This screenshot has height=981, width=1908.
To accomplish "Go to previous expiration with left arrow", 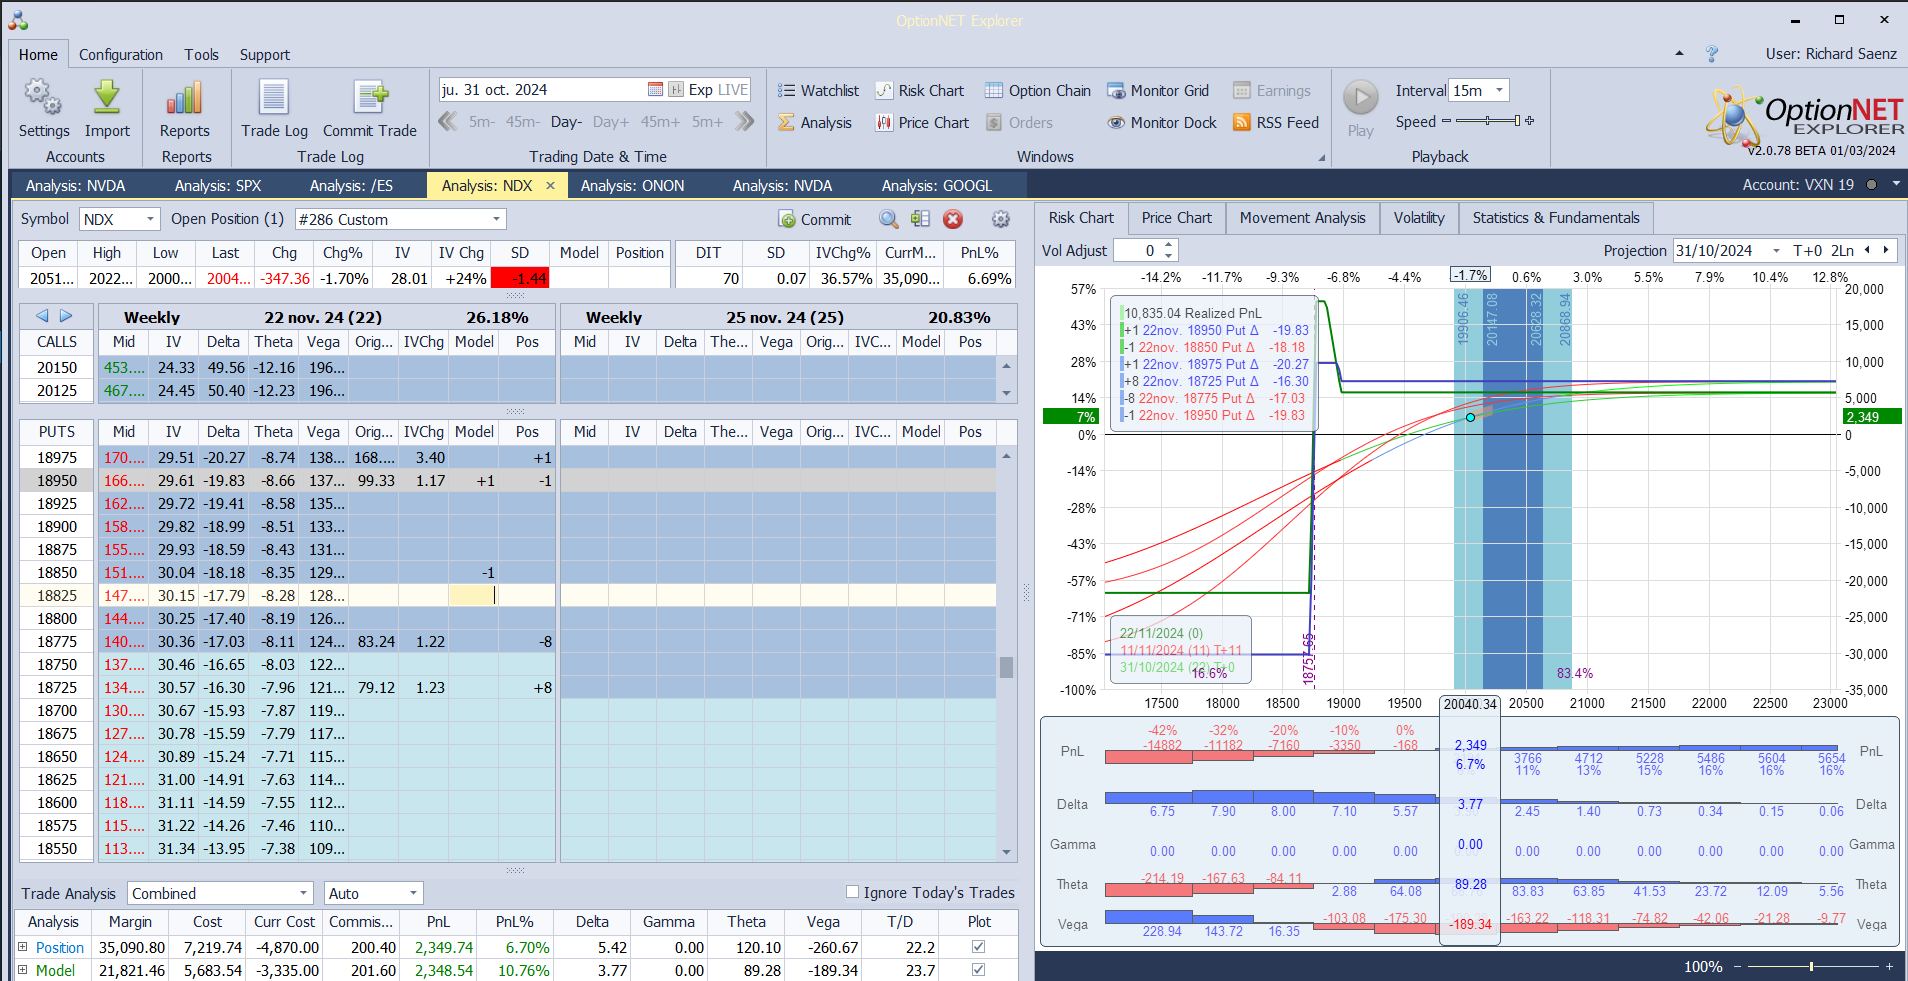I will click(42, 316).
